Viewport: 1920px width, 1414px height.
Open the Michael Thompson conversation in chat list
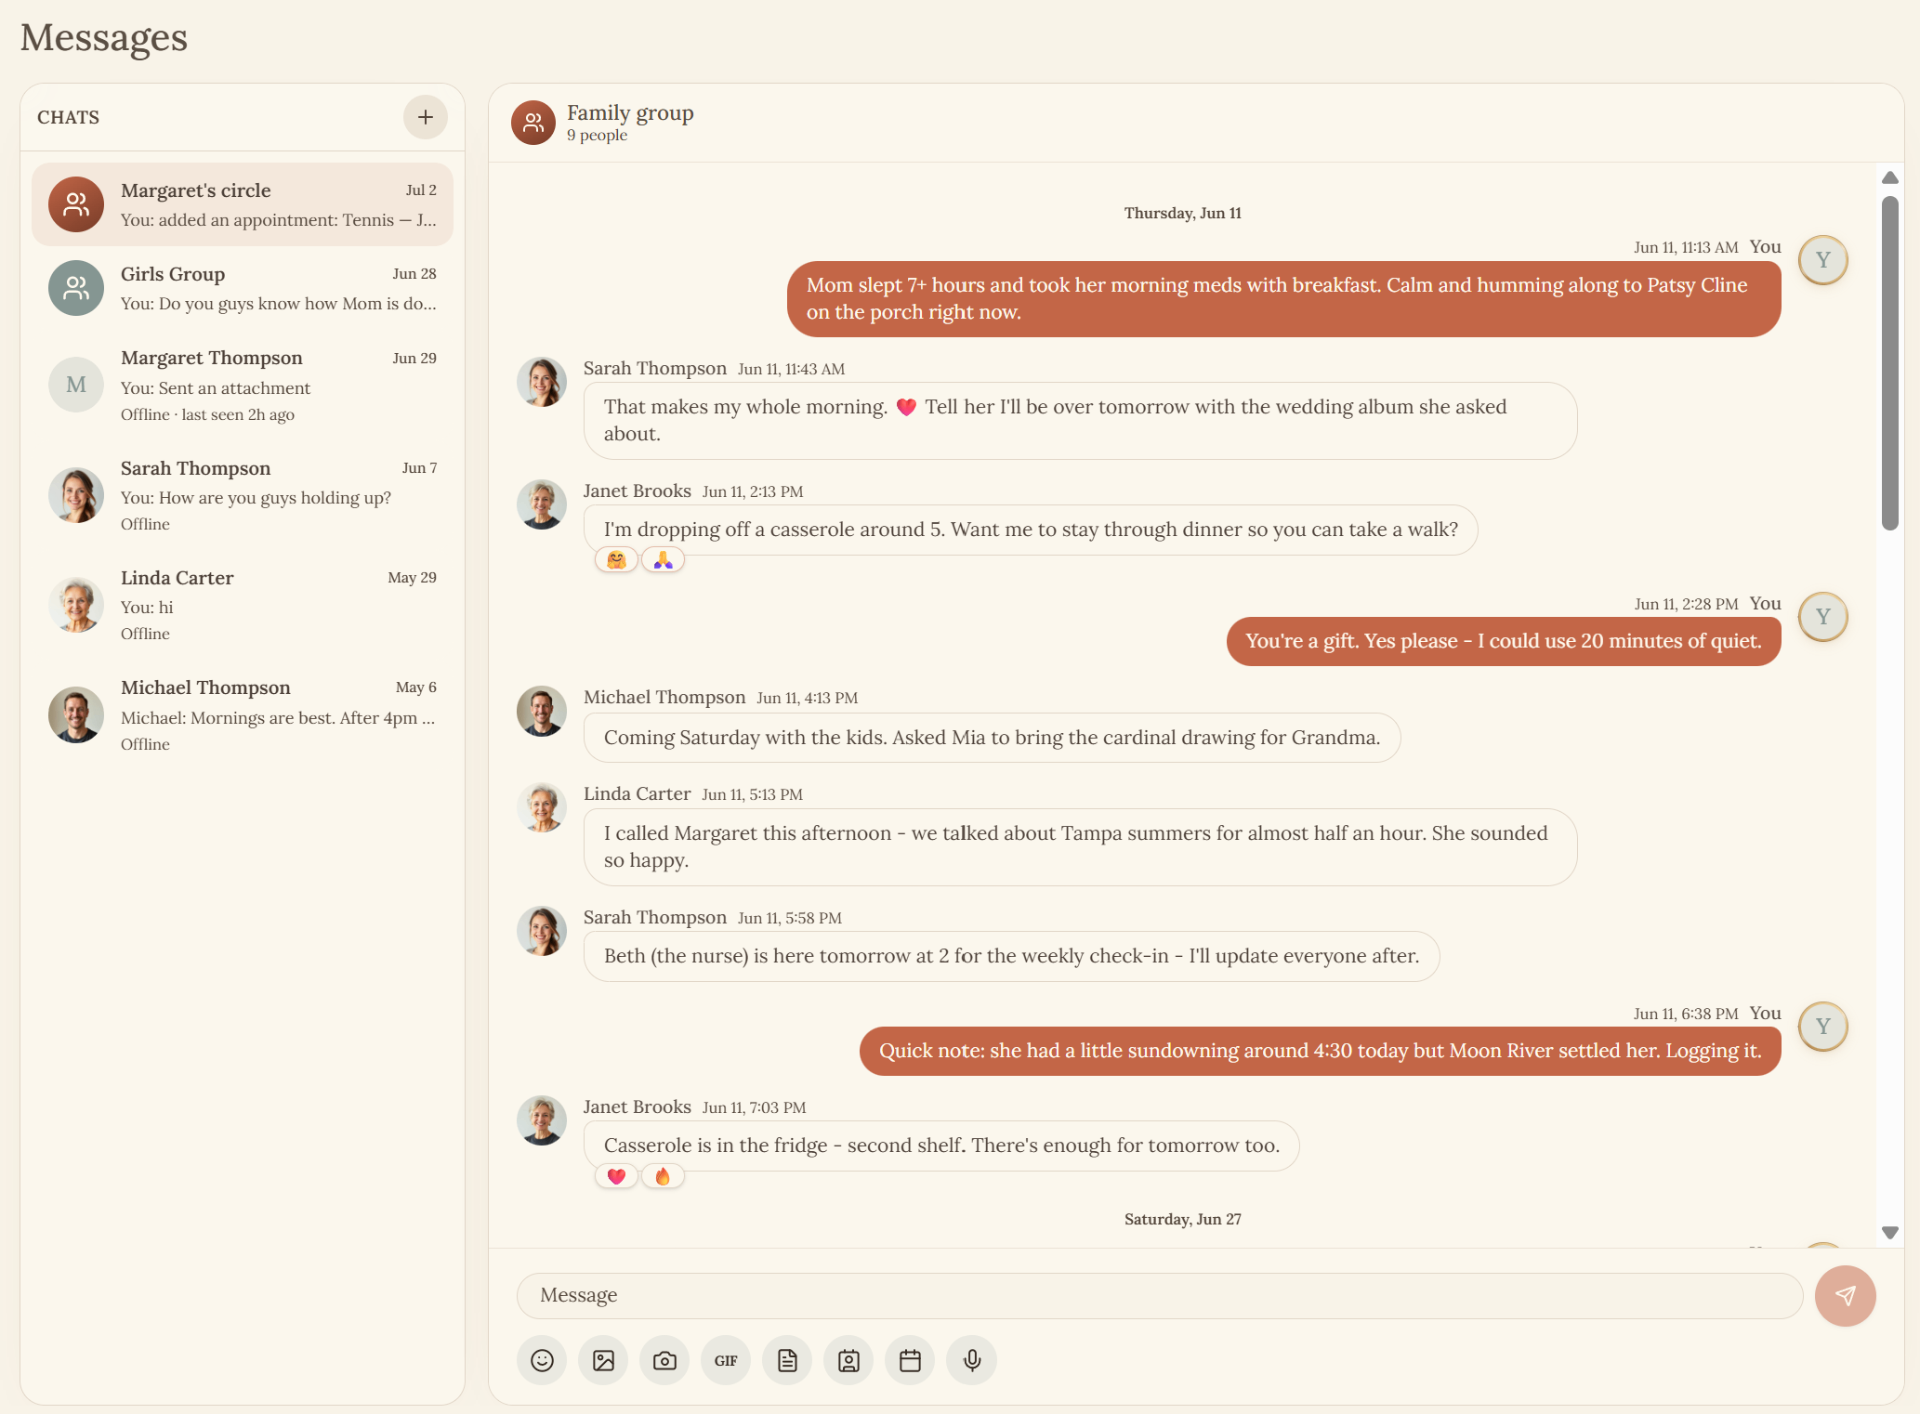[x=242, y=715]
